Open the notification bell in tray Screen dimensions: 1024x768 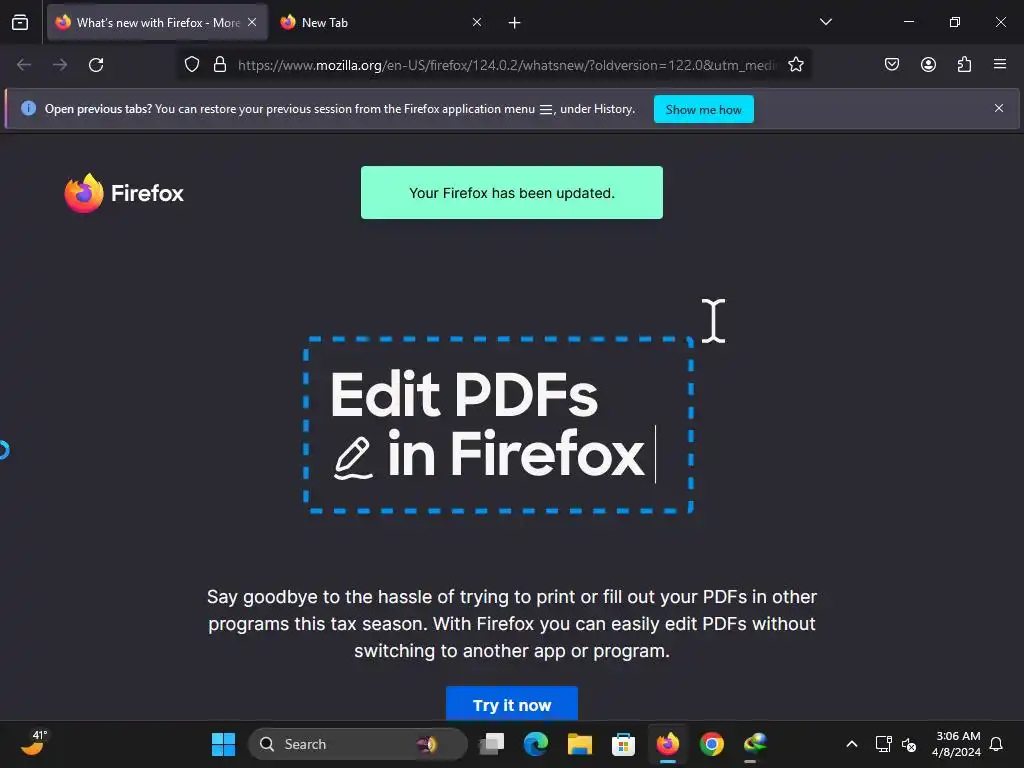997,744
